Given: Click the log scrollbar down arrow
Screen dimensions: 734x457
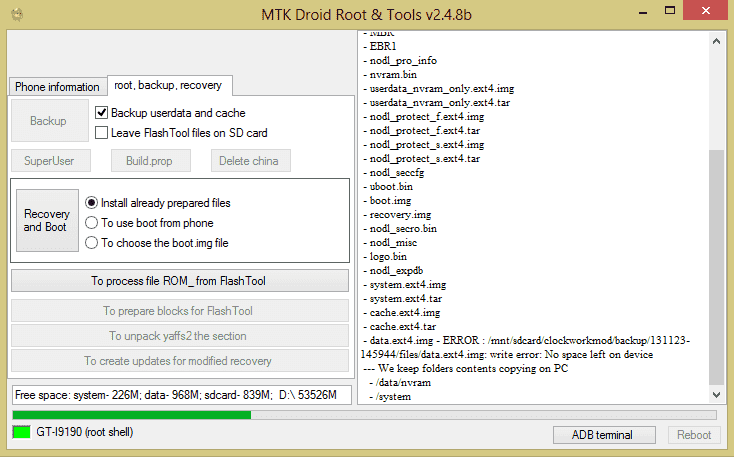Looking at the screenshot, I should point(716,395).
